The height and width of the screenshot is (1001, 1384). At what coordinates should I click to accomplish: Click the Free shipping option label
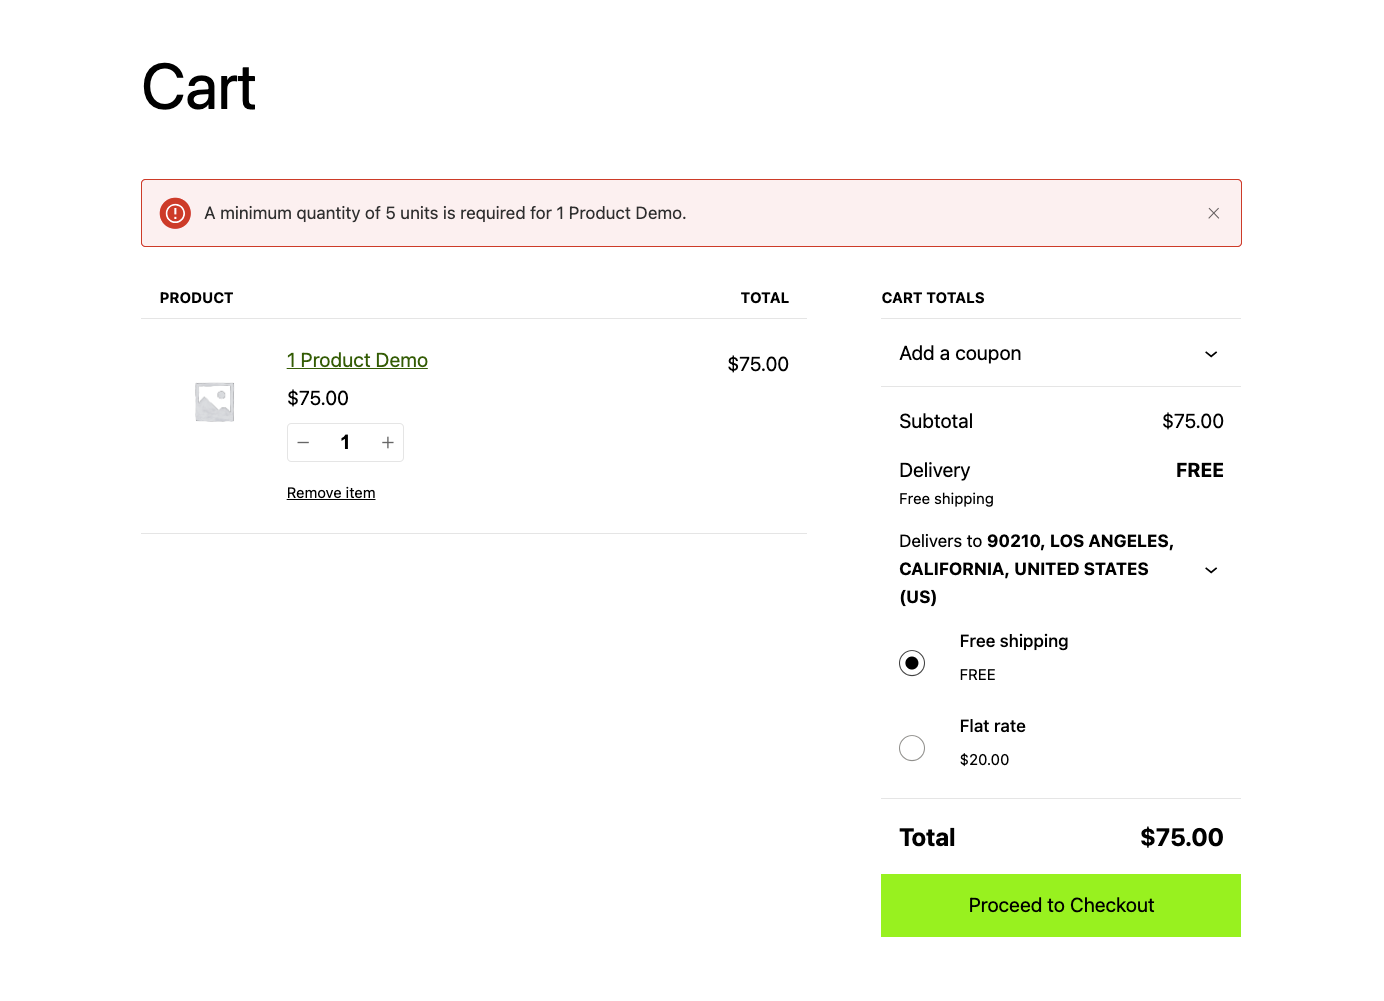pos(1013,641)
